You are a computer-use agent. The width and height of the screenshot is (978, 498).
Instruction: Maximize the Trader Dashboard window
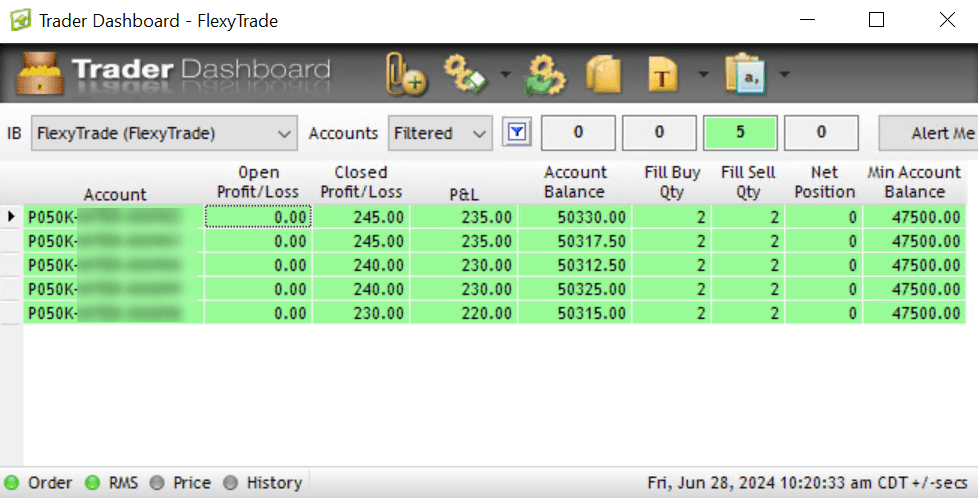pos(876,20)
